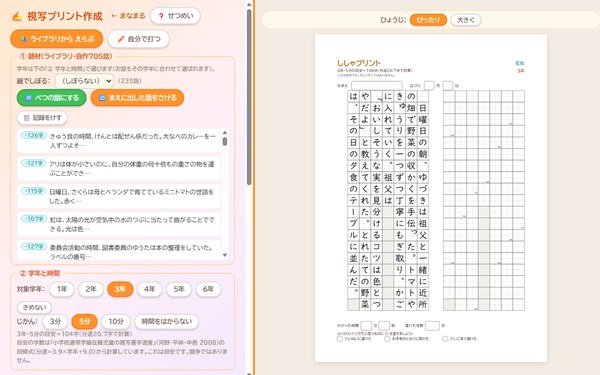The width and height of the screenshot is (600, 375).
Task: Select the story starting アリは体が小さいのに
Action: (119, 169)
